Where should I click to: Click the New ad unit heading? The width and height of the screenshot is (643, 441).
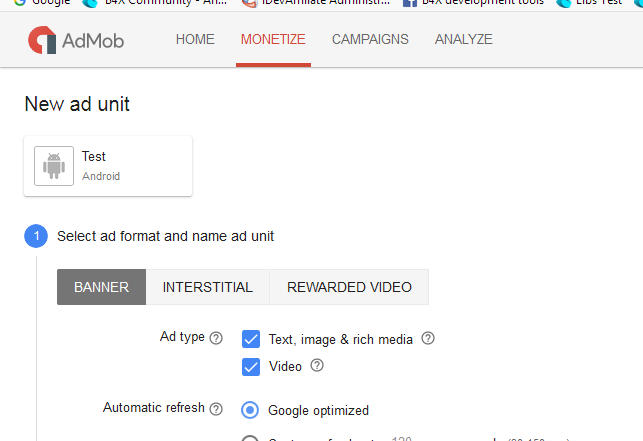tap(77, 104)
